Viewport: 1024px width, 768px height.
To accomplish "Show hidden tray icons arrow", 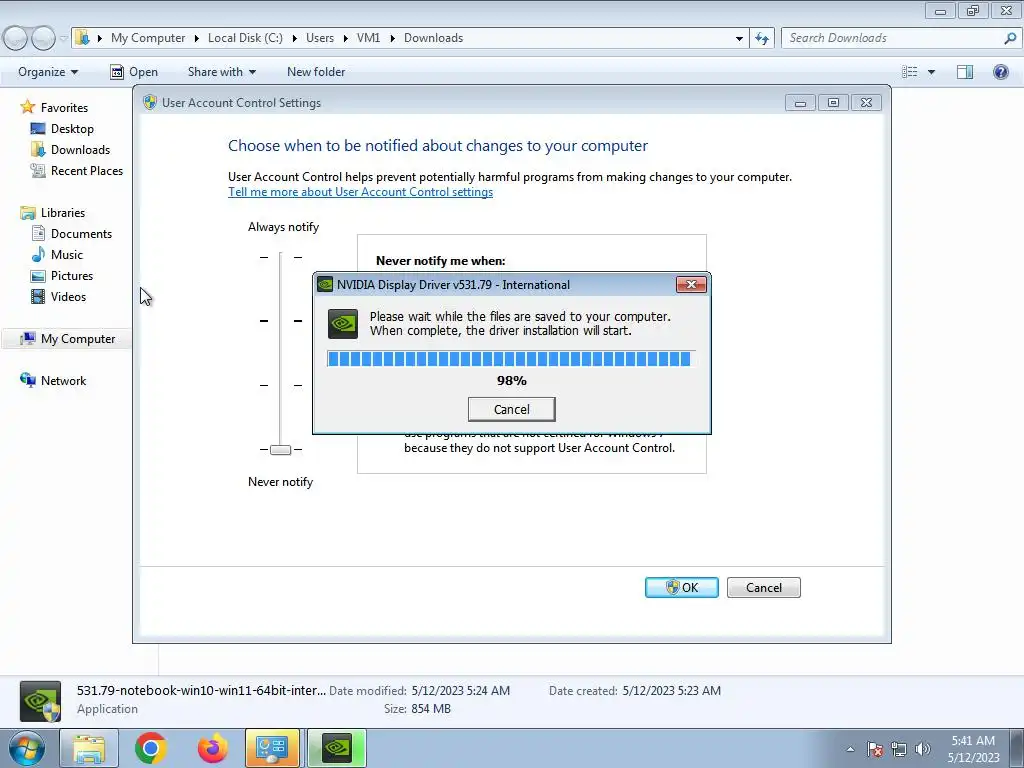I will tap(850, 749).
